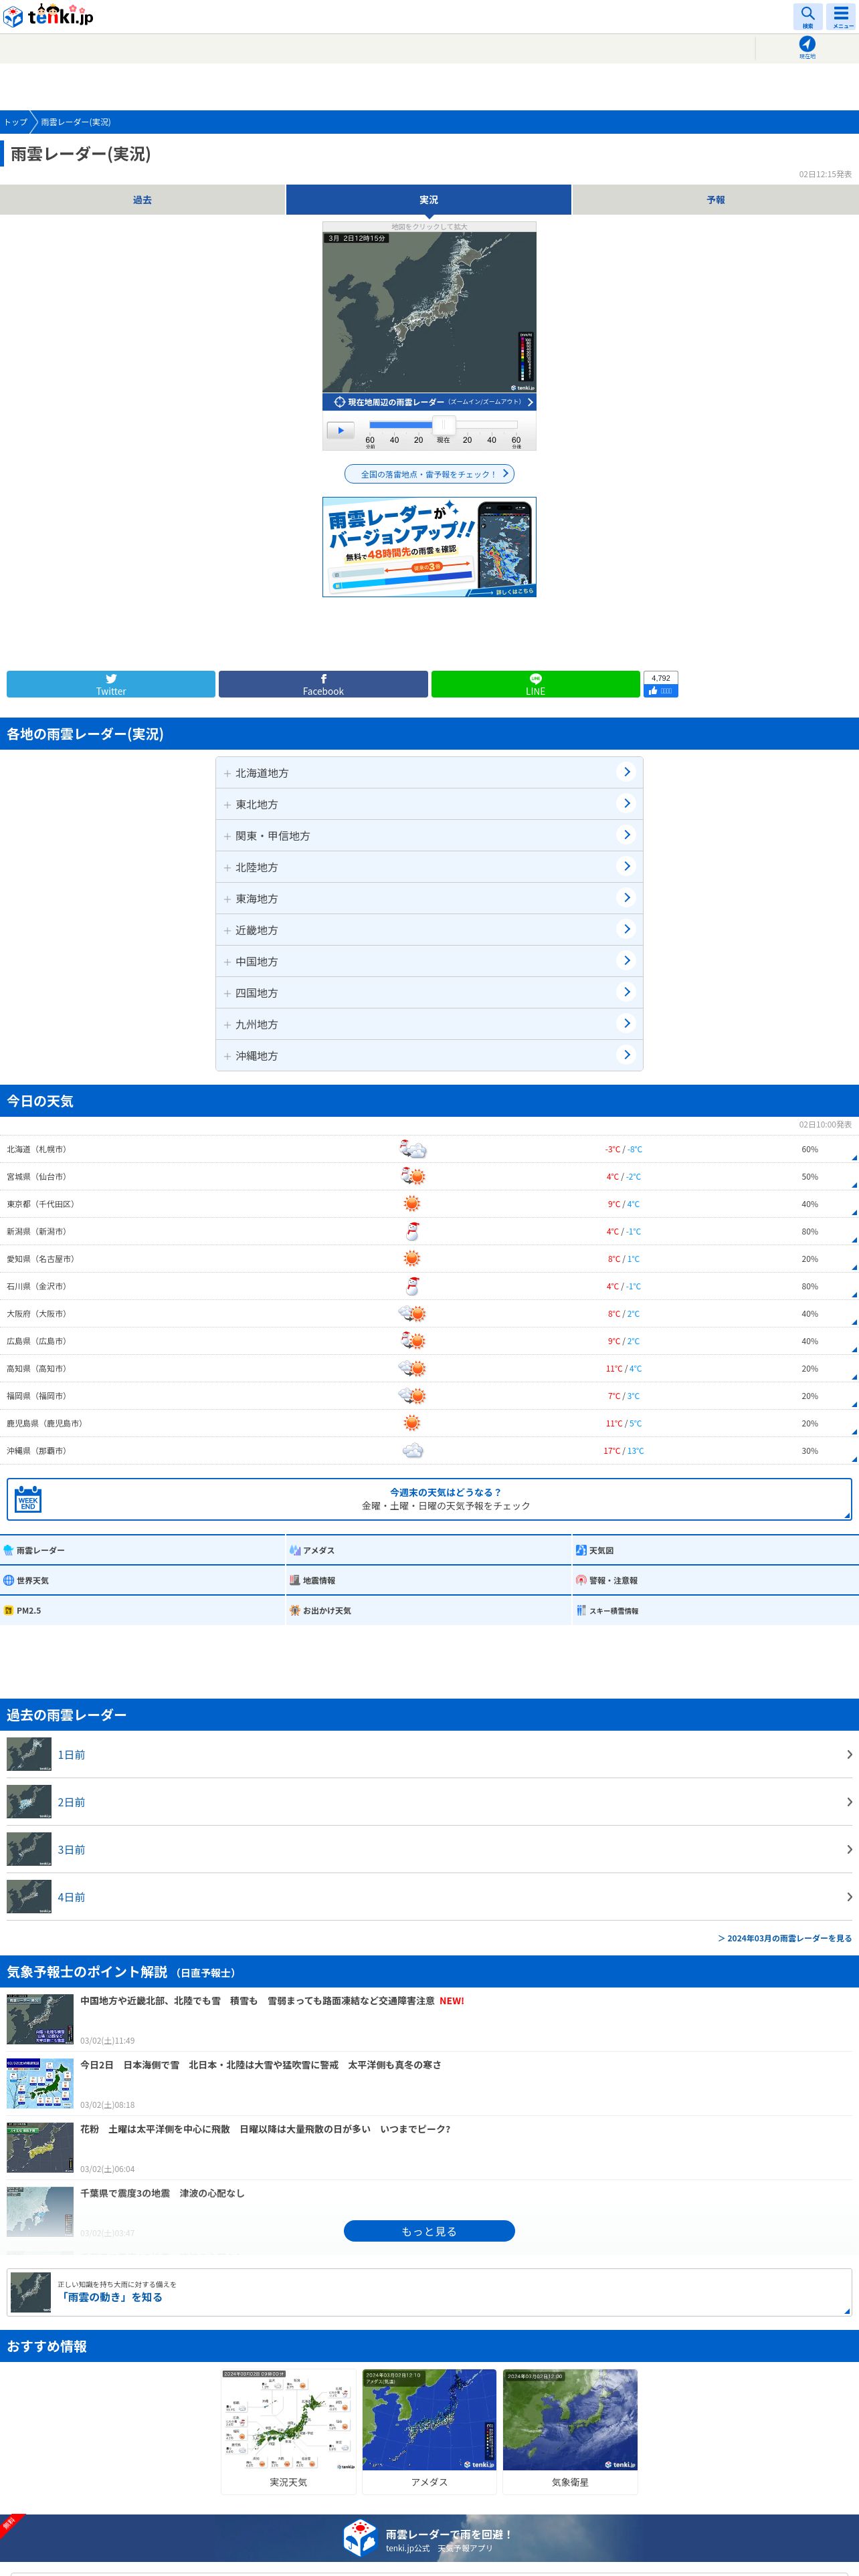Open 世界天気 quick link

point(142,1580)
